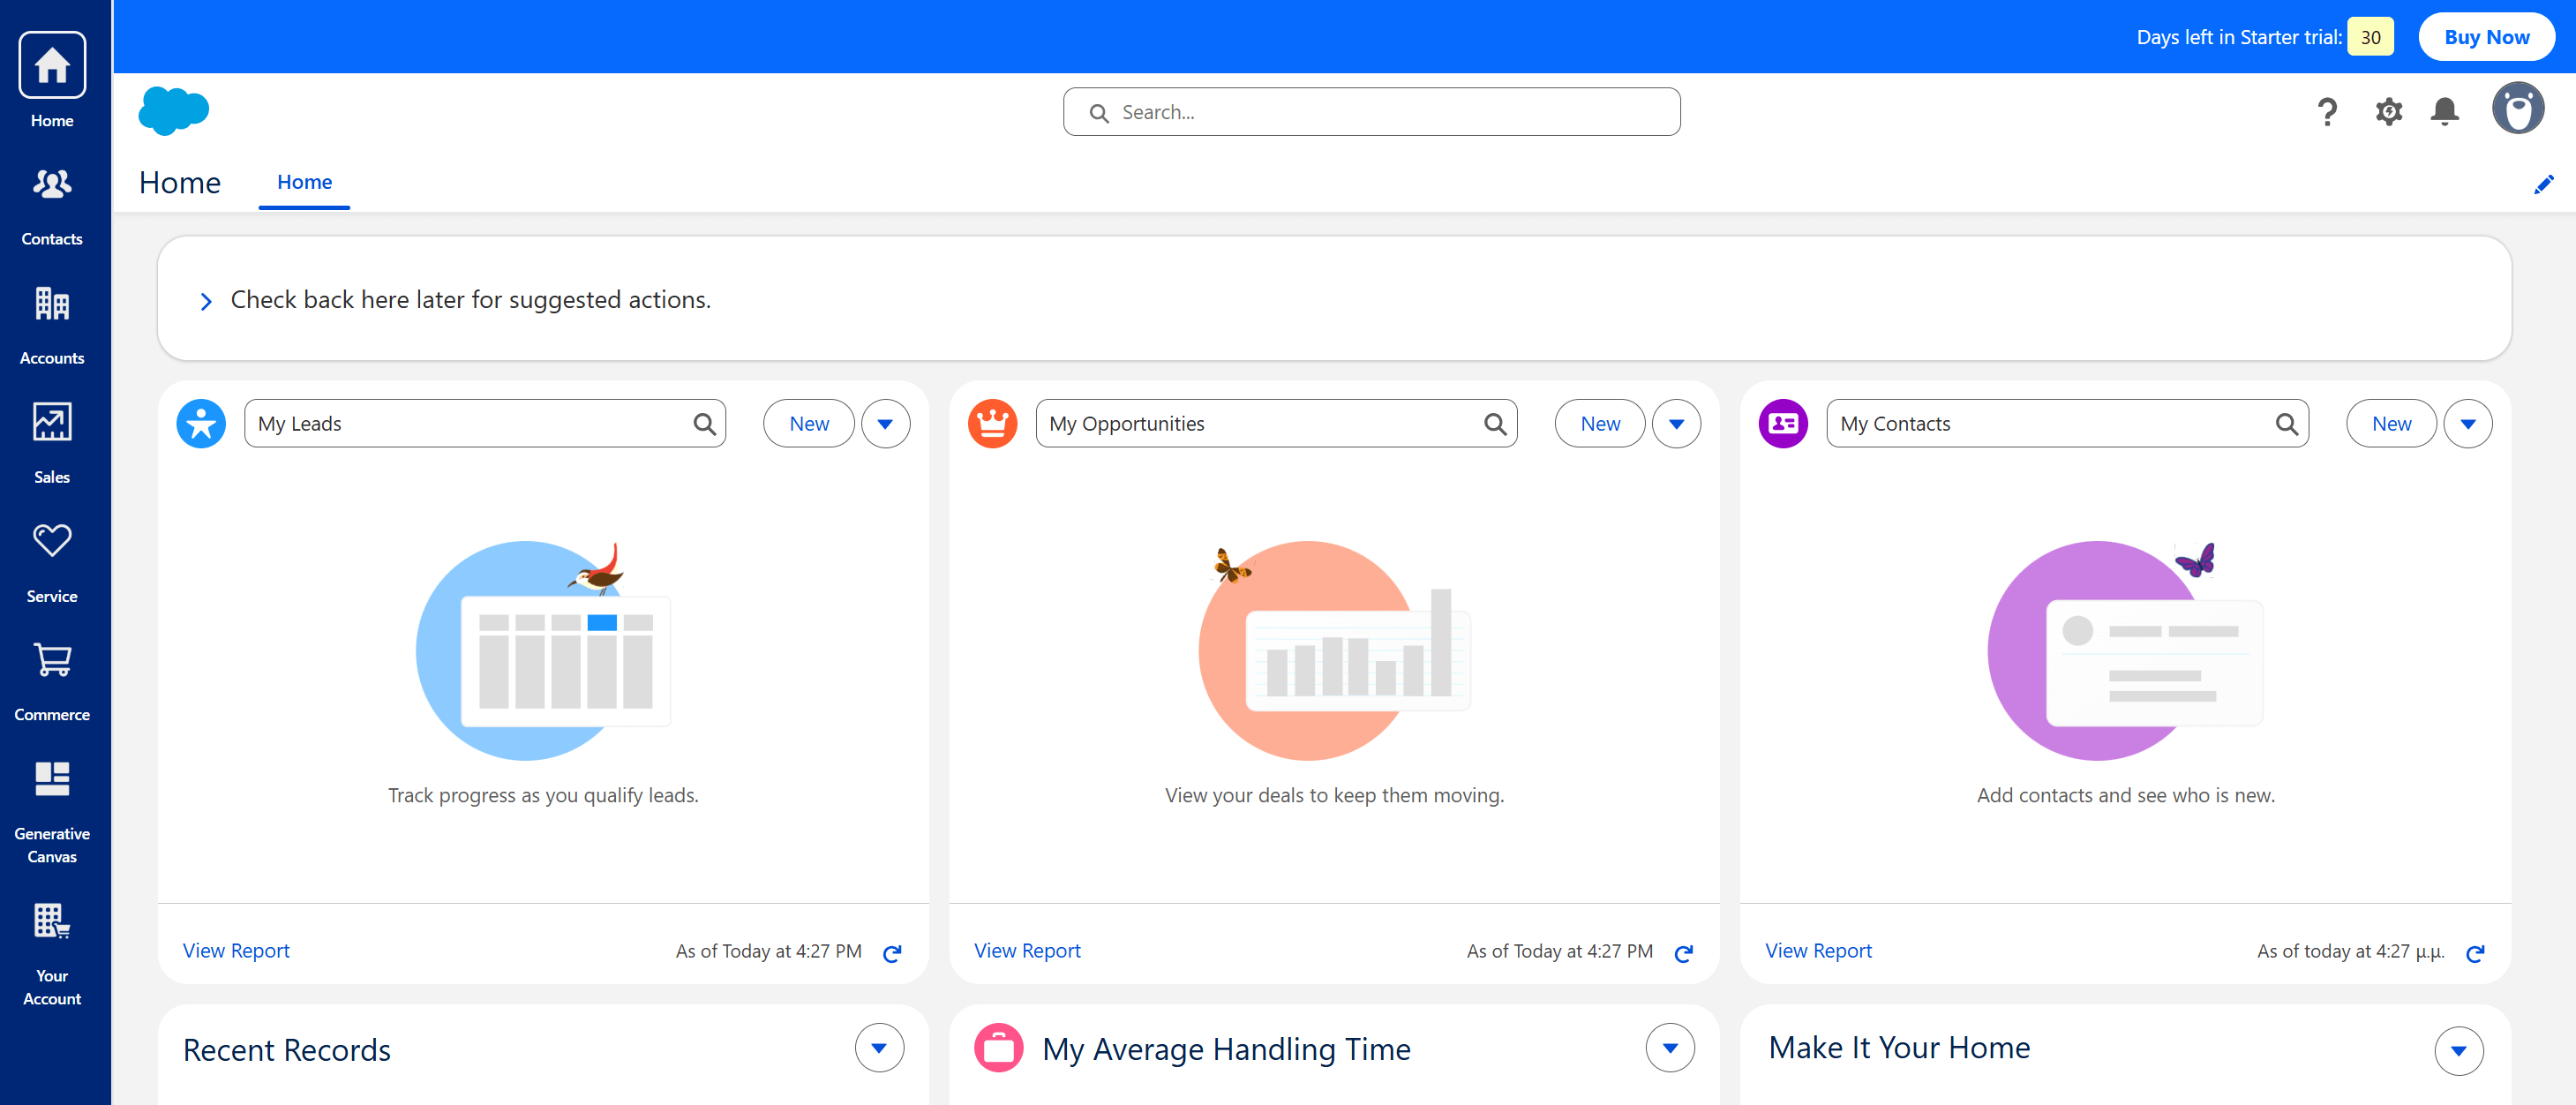Open Generative Canvas in the sidebar
Screen dimensions: 2576x1105
(52, 812)
